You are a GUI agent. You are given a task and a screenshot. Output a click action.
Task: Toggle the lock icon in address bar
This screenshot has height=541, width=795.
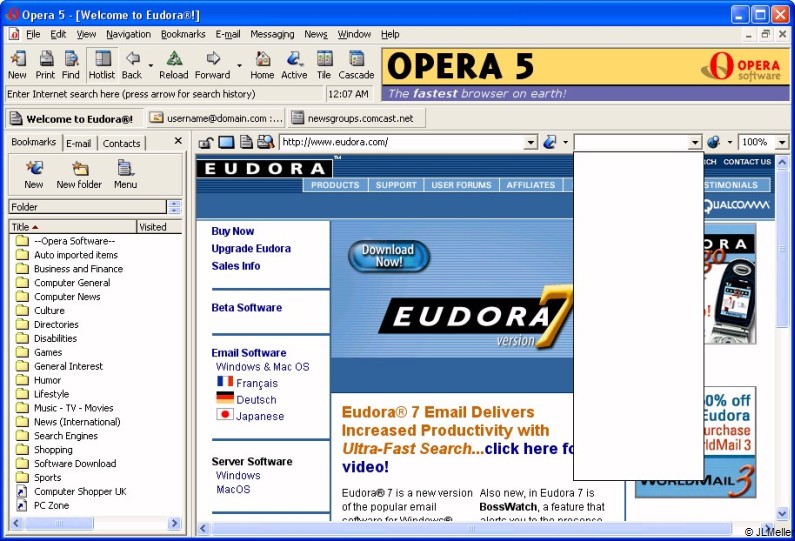pos(205,142)
